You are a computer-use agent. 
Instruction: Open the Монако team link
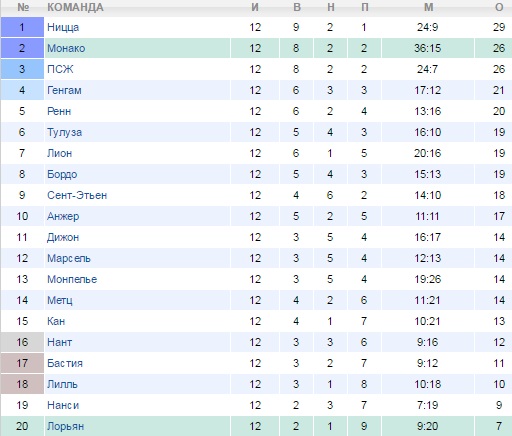pos(66,48)
